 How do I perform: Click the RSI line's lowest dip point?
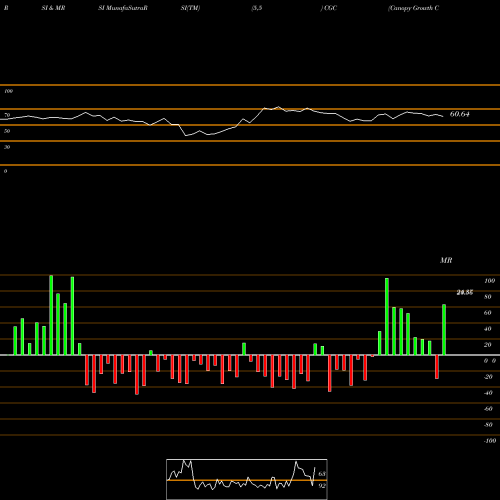[186, 136]
